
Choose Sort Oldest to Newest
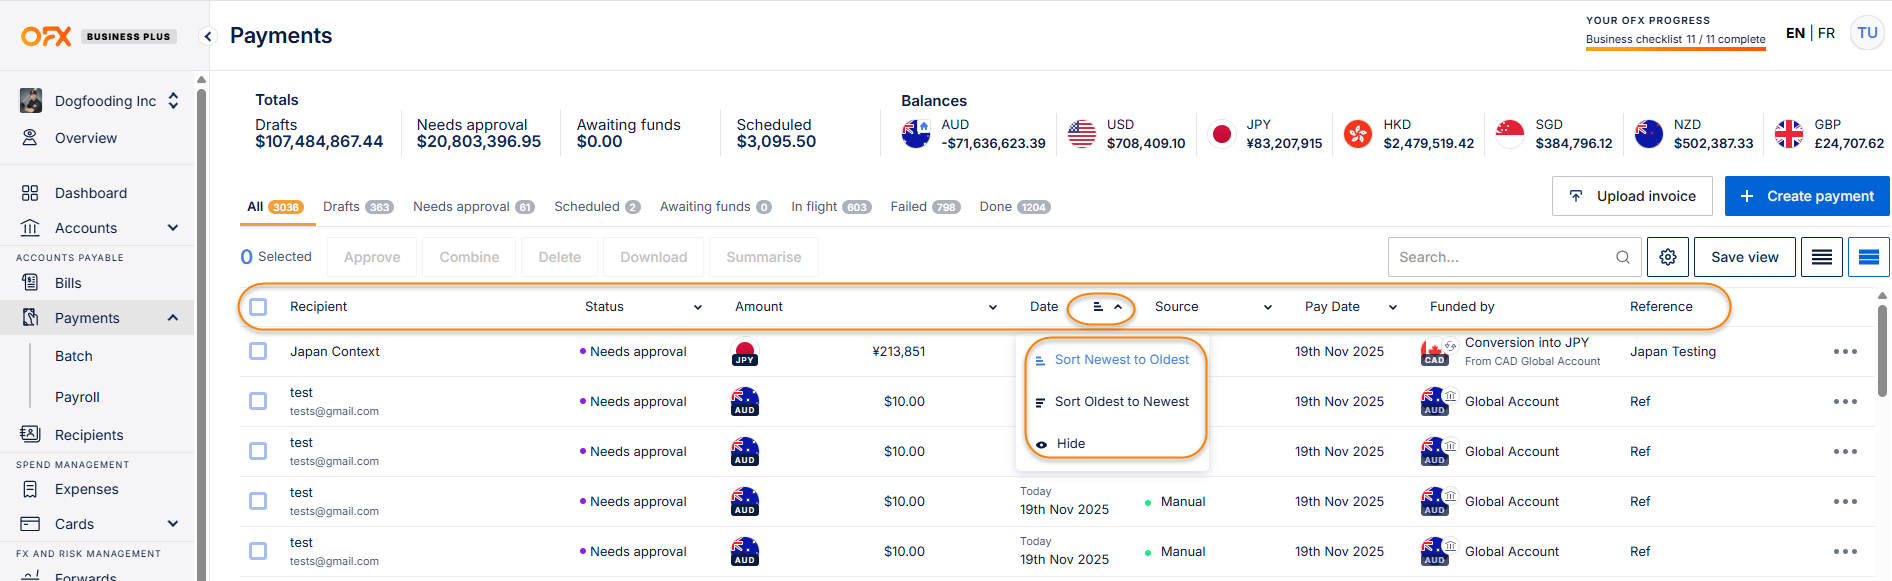(x=1121, y=402)
